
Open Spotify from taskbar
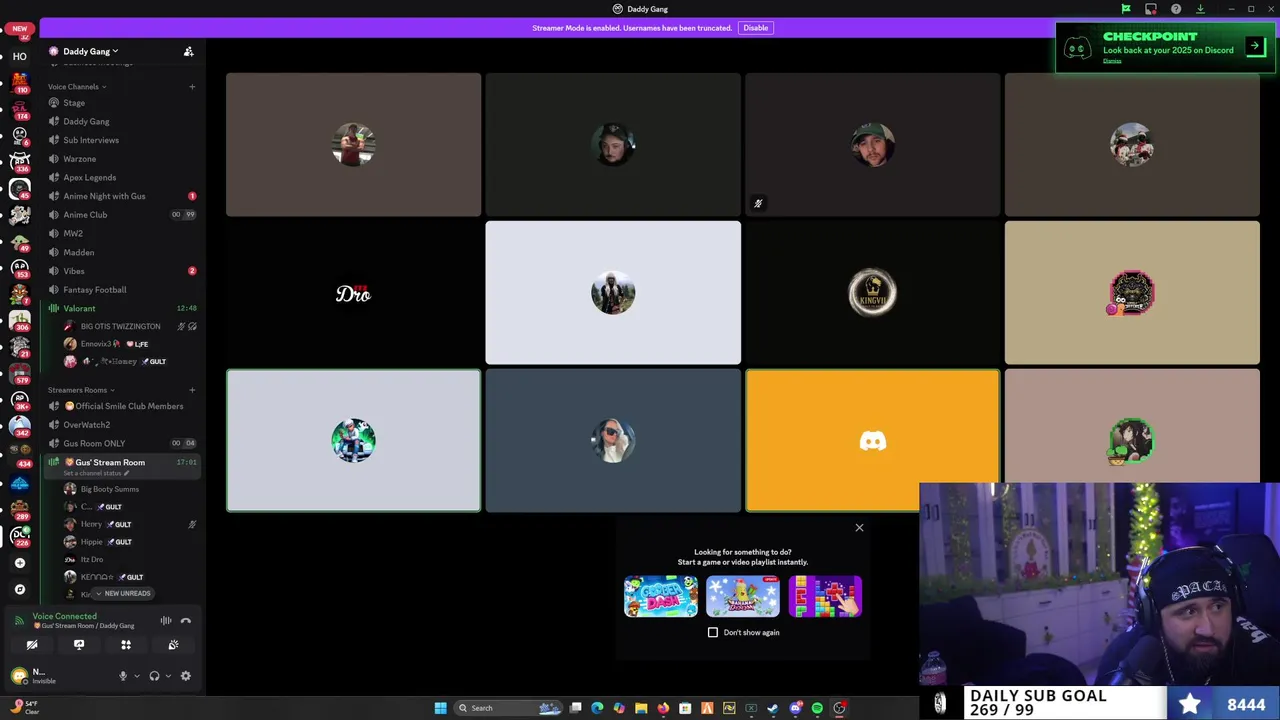817,708
